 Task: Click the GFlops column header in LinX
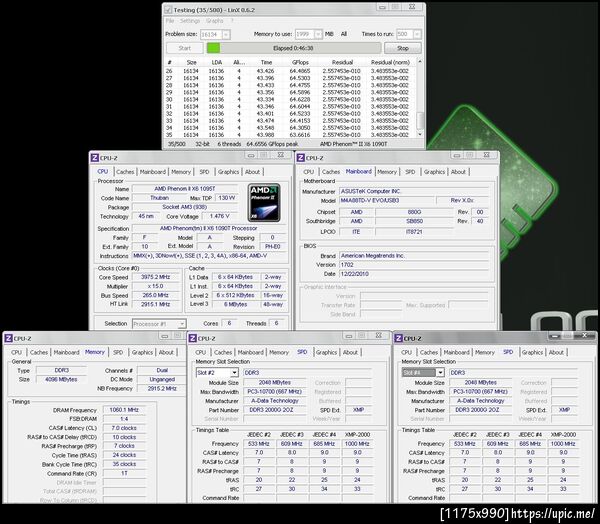coord(300,62)
